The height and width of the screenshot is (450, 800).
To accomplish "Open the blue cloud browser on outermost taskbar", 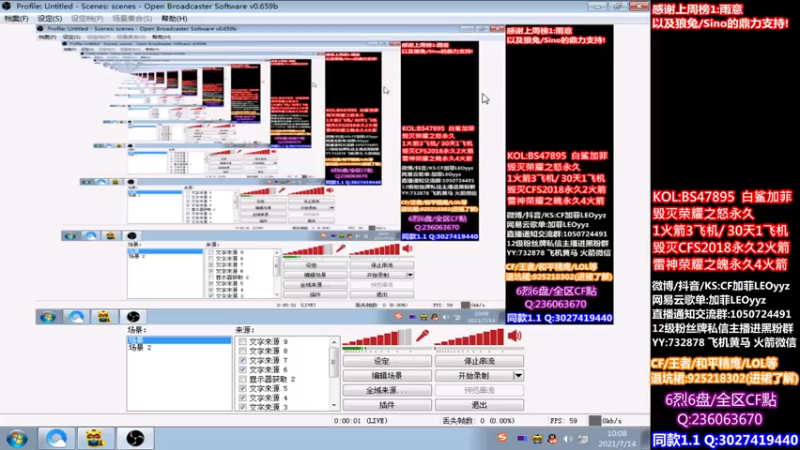I will pyautogui.click(x=56, y=439).
